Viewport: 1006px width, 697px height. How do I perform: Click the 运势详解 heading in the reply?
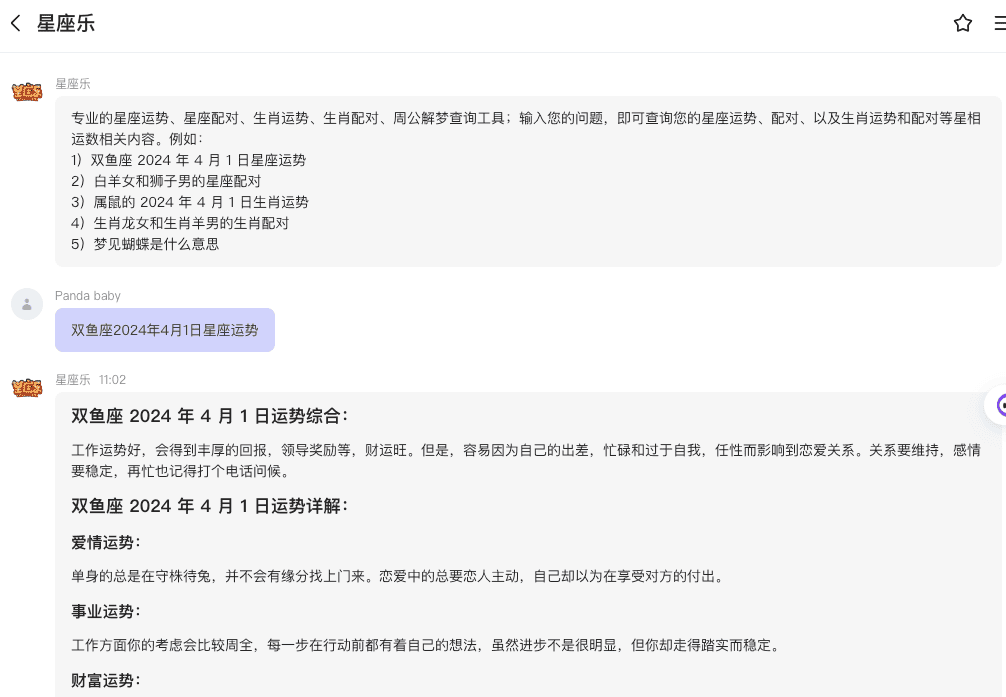pos(209,506)
